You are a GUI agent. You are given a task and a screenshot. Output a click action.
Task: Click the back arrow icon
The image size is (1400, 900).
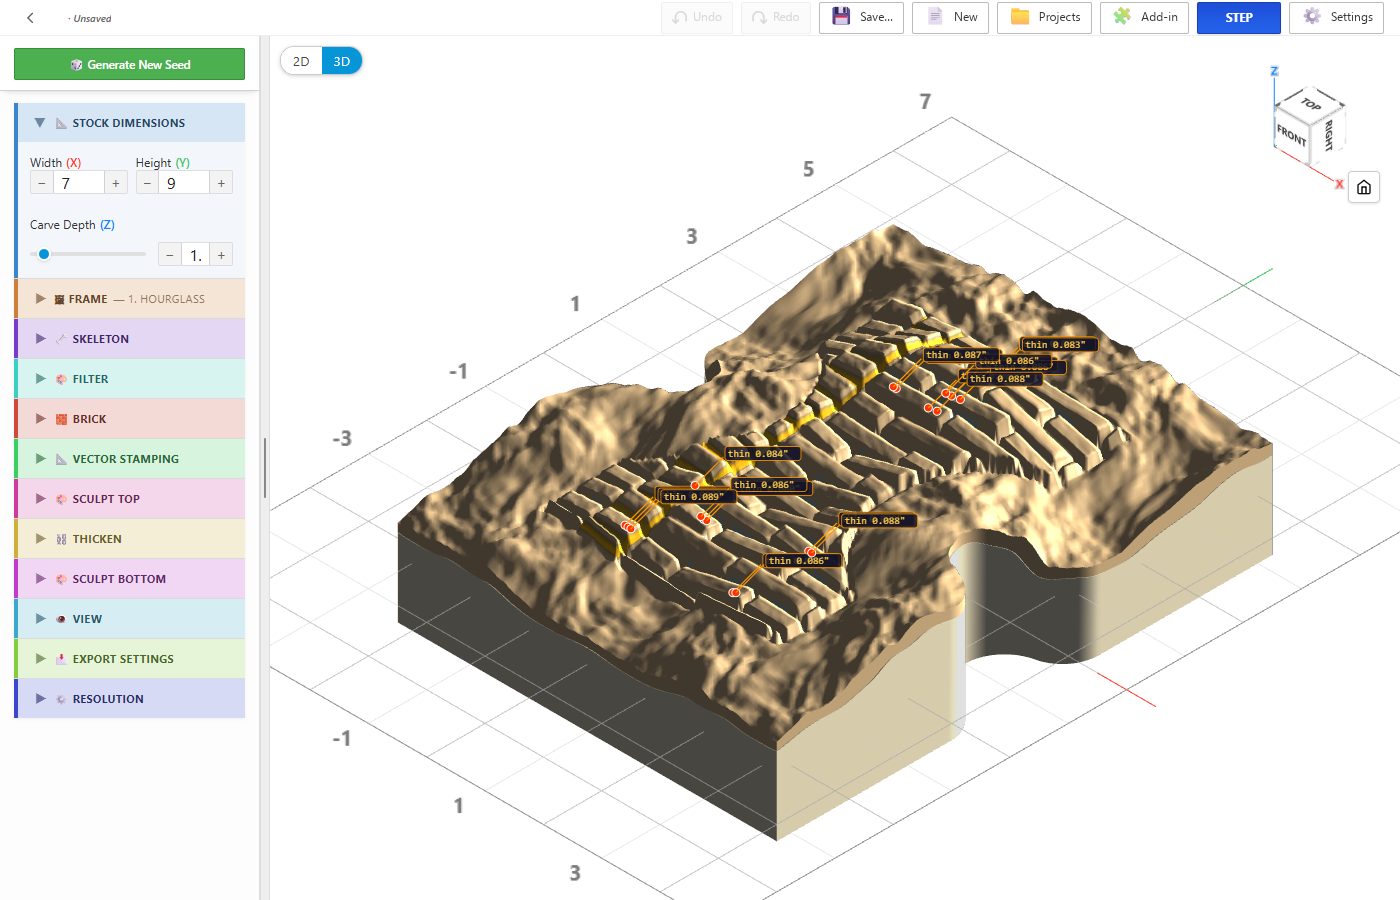pos(31,18)
